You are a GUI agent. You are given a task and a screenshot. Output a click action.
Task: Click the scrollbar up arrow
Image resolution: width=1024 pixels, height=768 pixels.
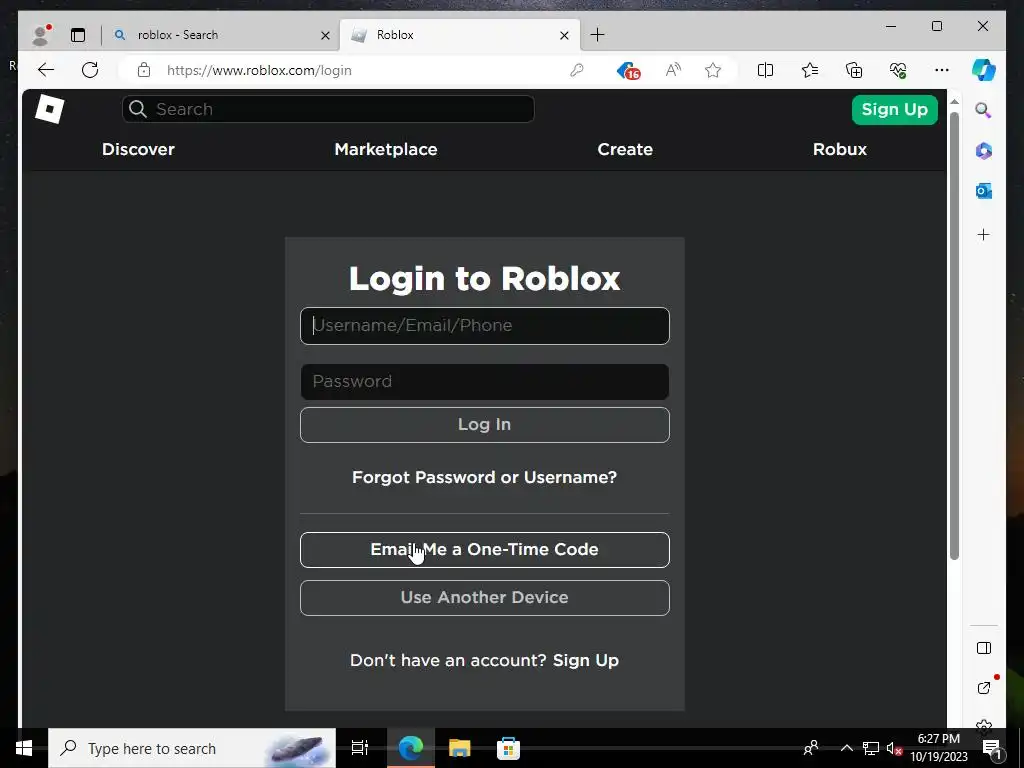point(954,102)
